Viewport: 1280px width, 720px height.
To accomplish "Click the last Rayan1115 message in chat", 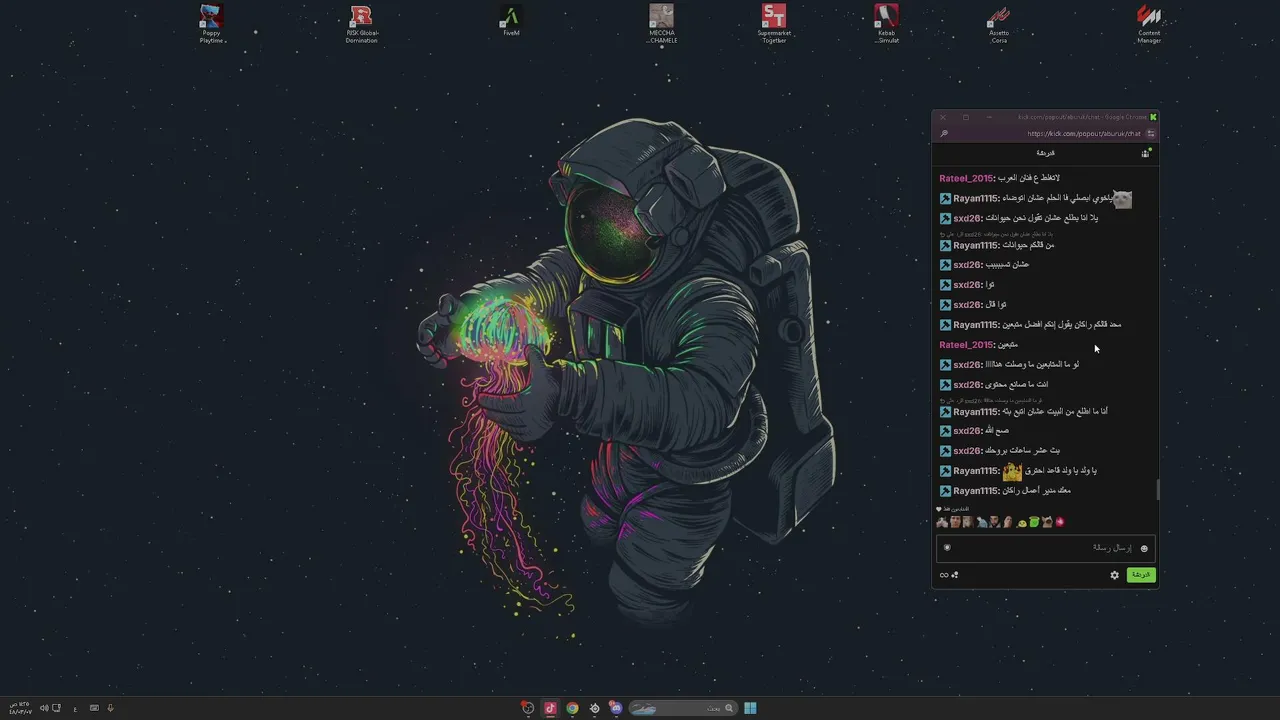I will coord(1005,491).
